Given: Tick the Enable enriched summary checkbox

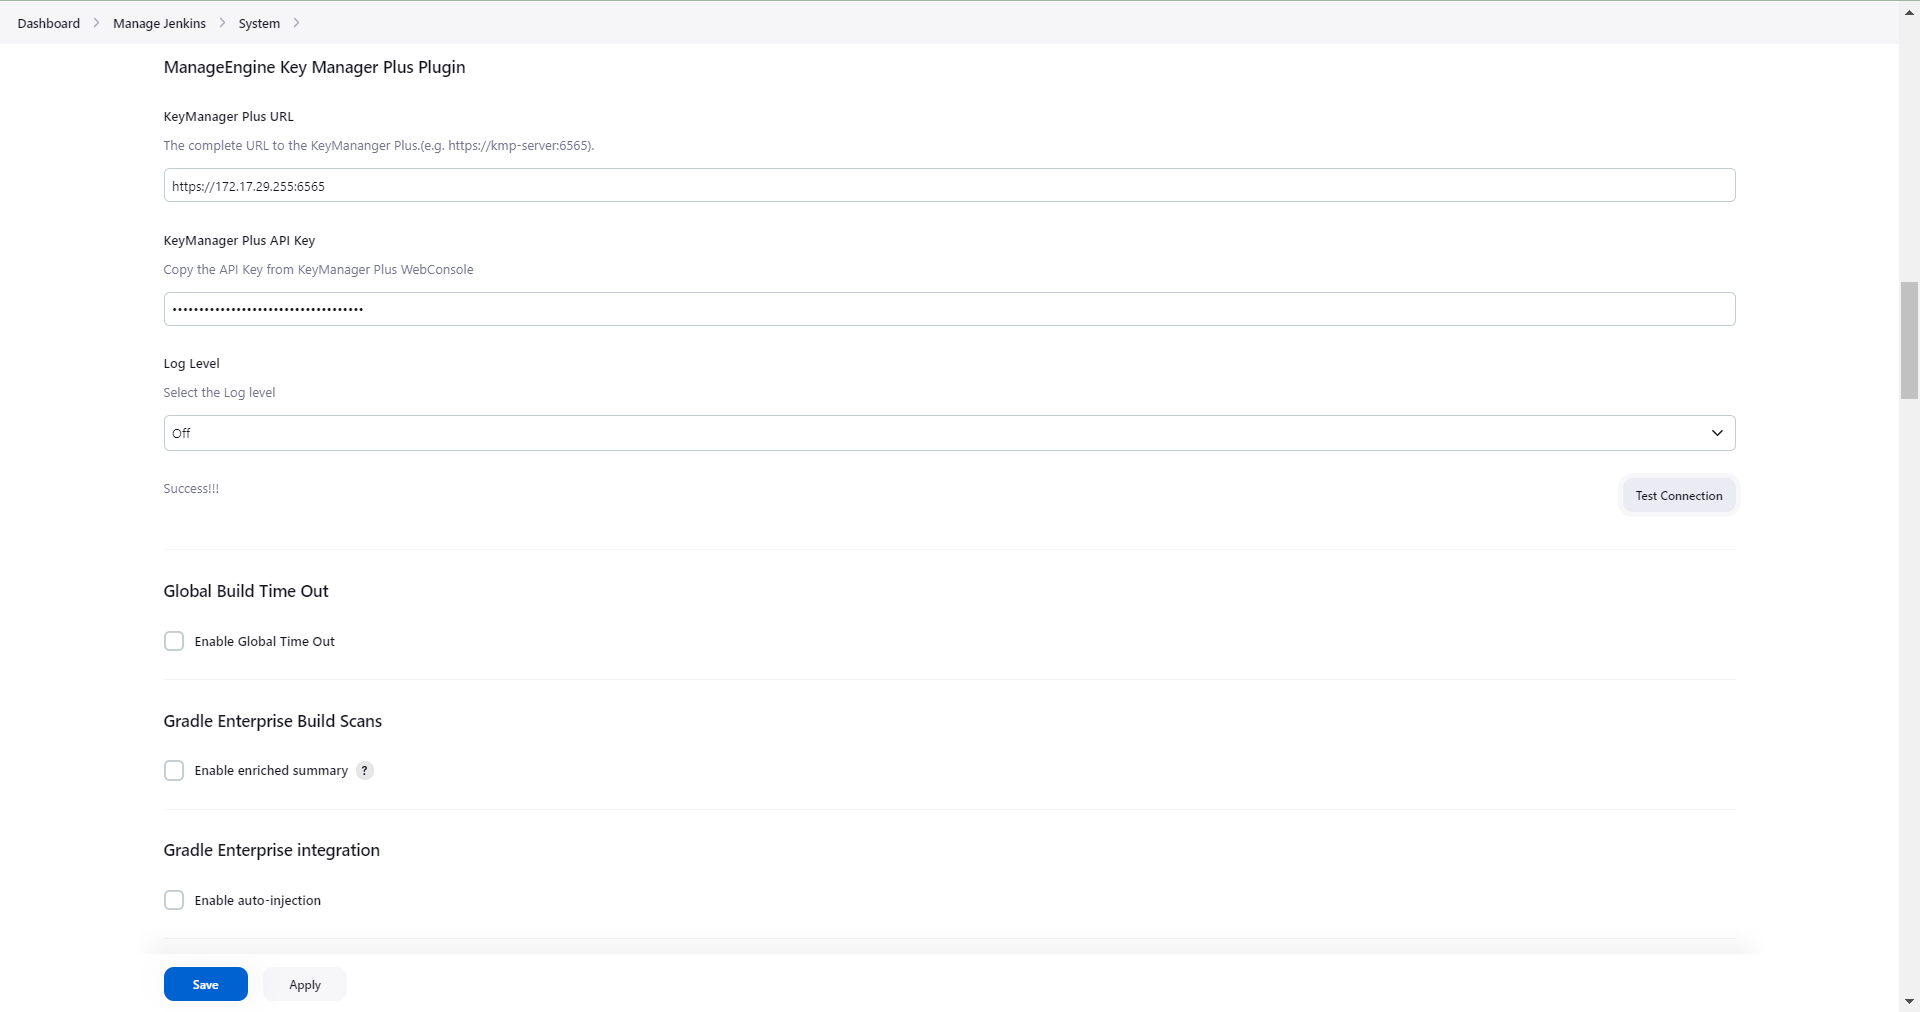Looking at the screenshot, I should 174,770.
